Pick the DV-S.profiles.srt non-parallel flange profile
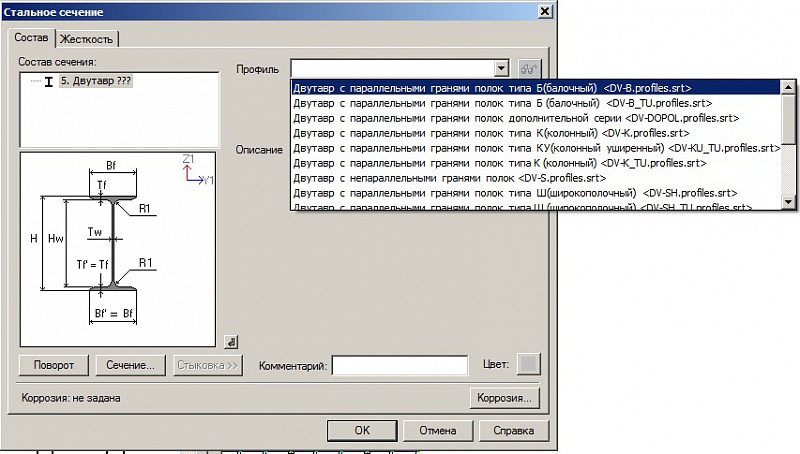Viewport: 800px width, 454px height. (449, 177)
